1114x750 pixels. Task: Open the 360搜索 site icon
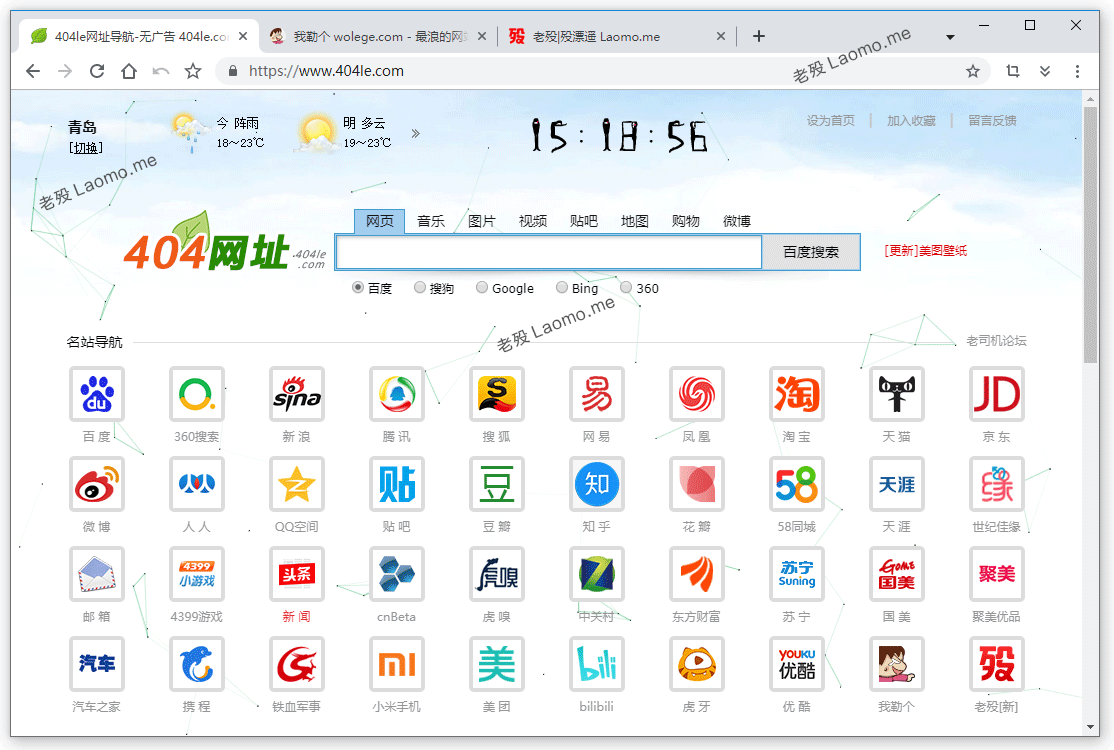(197, 394)
